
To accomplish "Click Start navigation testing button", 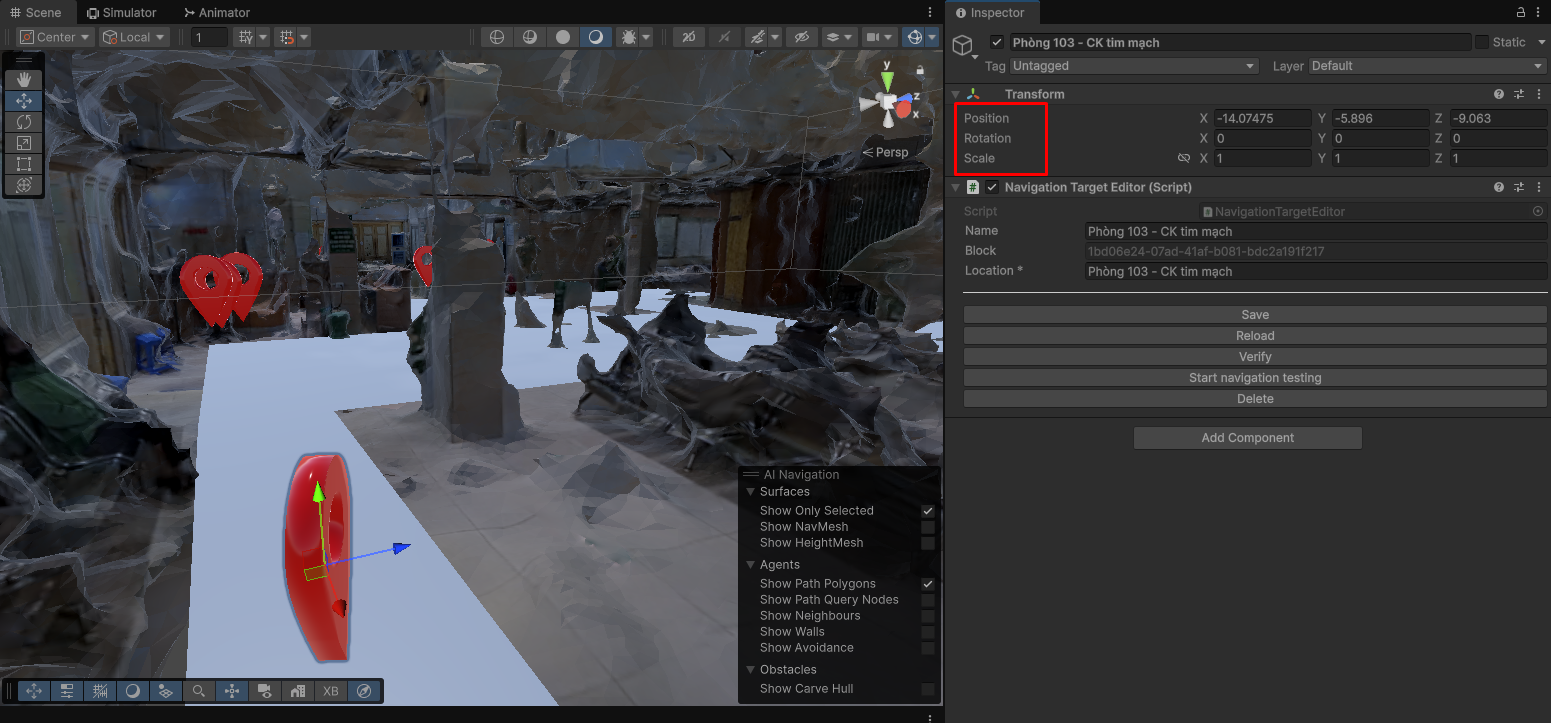I will 1254,378.
